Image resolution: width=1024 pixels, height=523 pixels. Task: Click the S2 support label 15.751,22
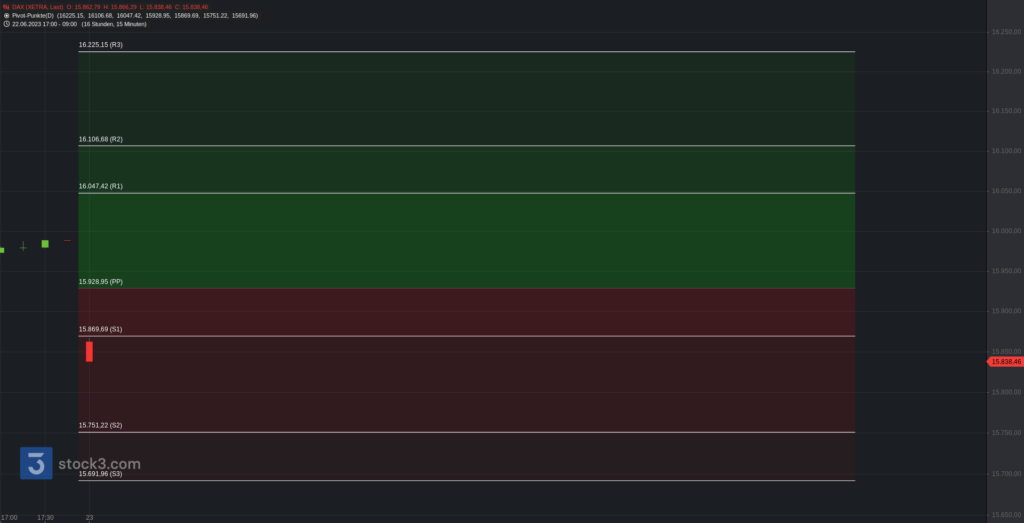100,425
